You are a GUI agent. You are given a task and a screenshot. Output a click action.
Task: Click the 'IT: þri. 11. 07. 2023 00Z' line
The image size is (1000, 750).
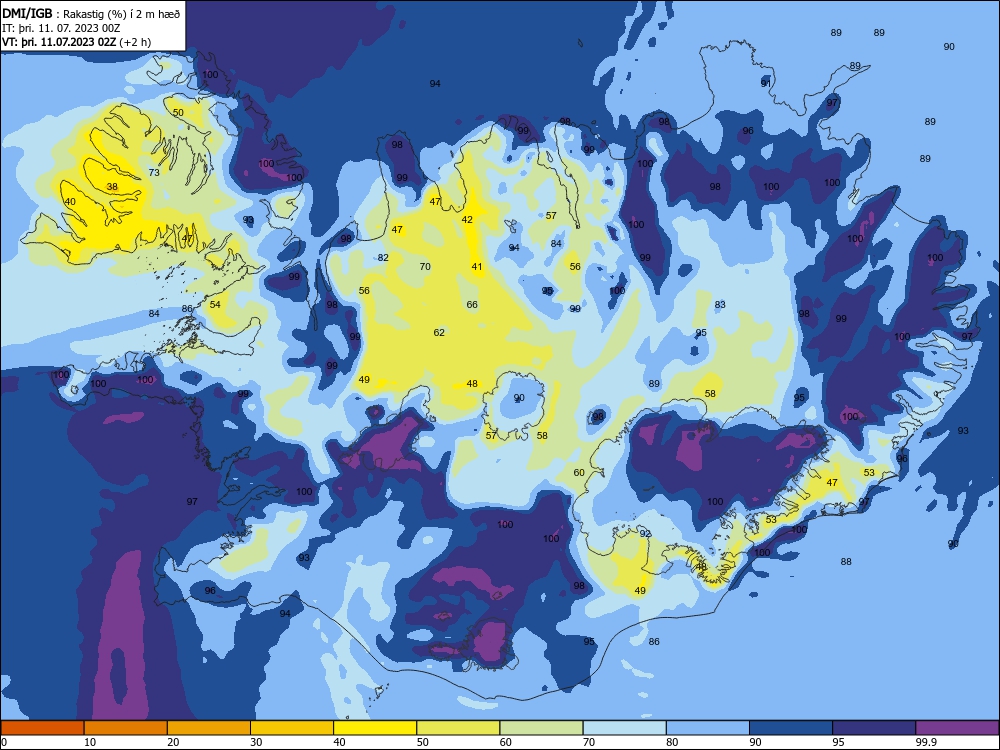point(61,28)
